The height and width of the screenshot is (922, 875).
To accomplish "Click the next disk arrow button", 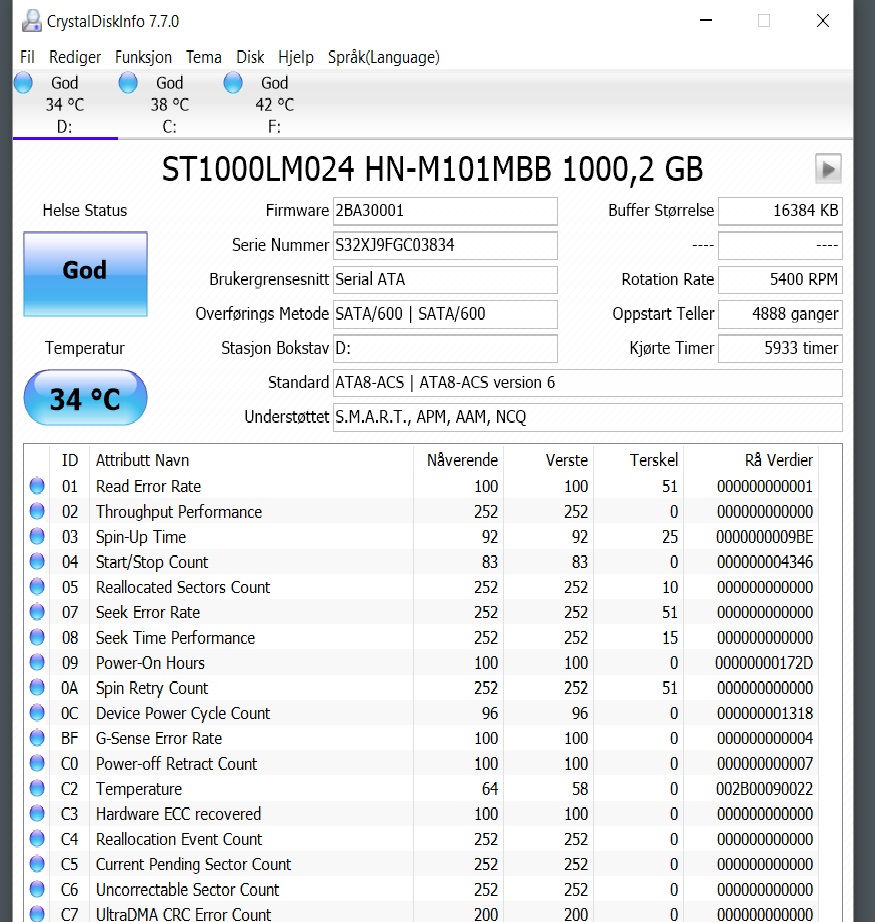I will click(828, 169).
